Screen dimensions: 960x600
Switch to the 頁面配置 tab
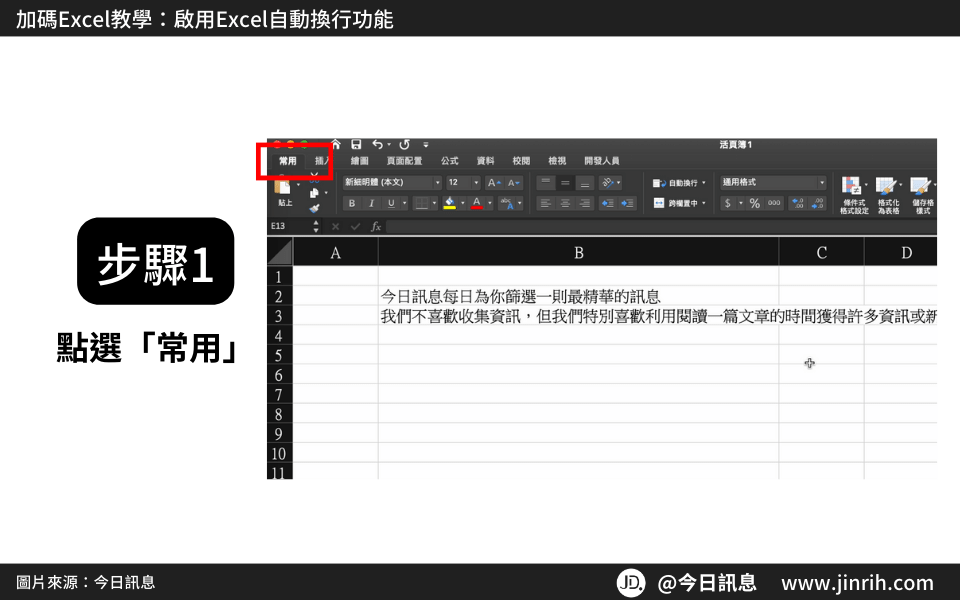(404, 161)
